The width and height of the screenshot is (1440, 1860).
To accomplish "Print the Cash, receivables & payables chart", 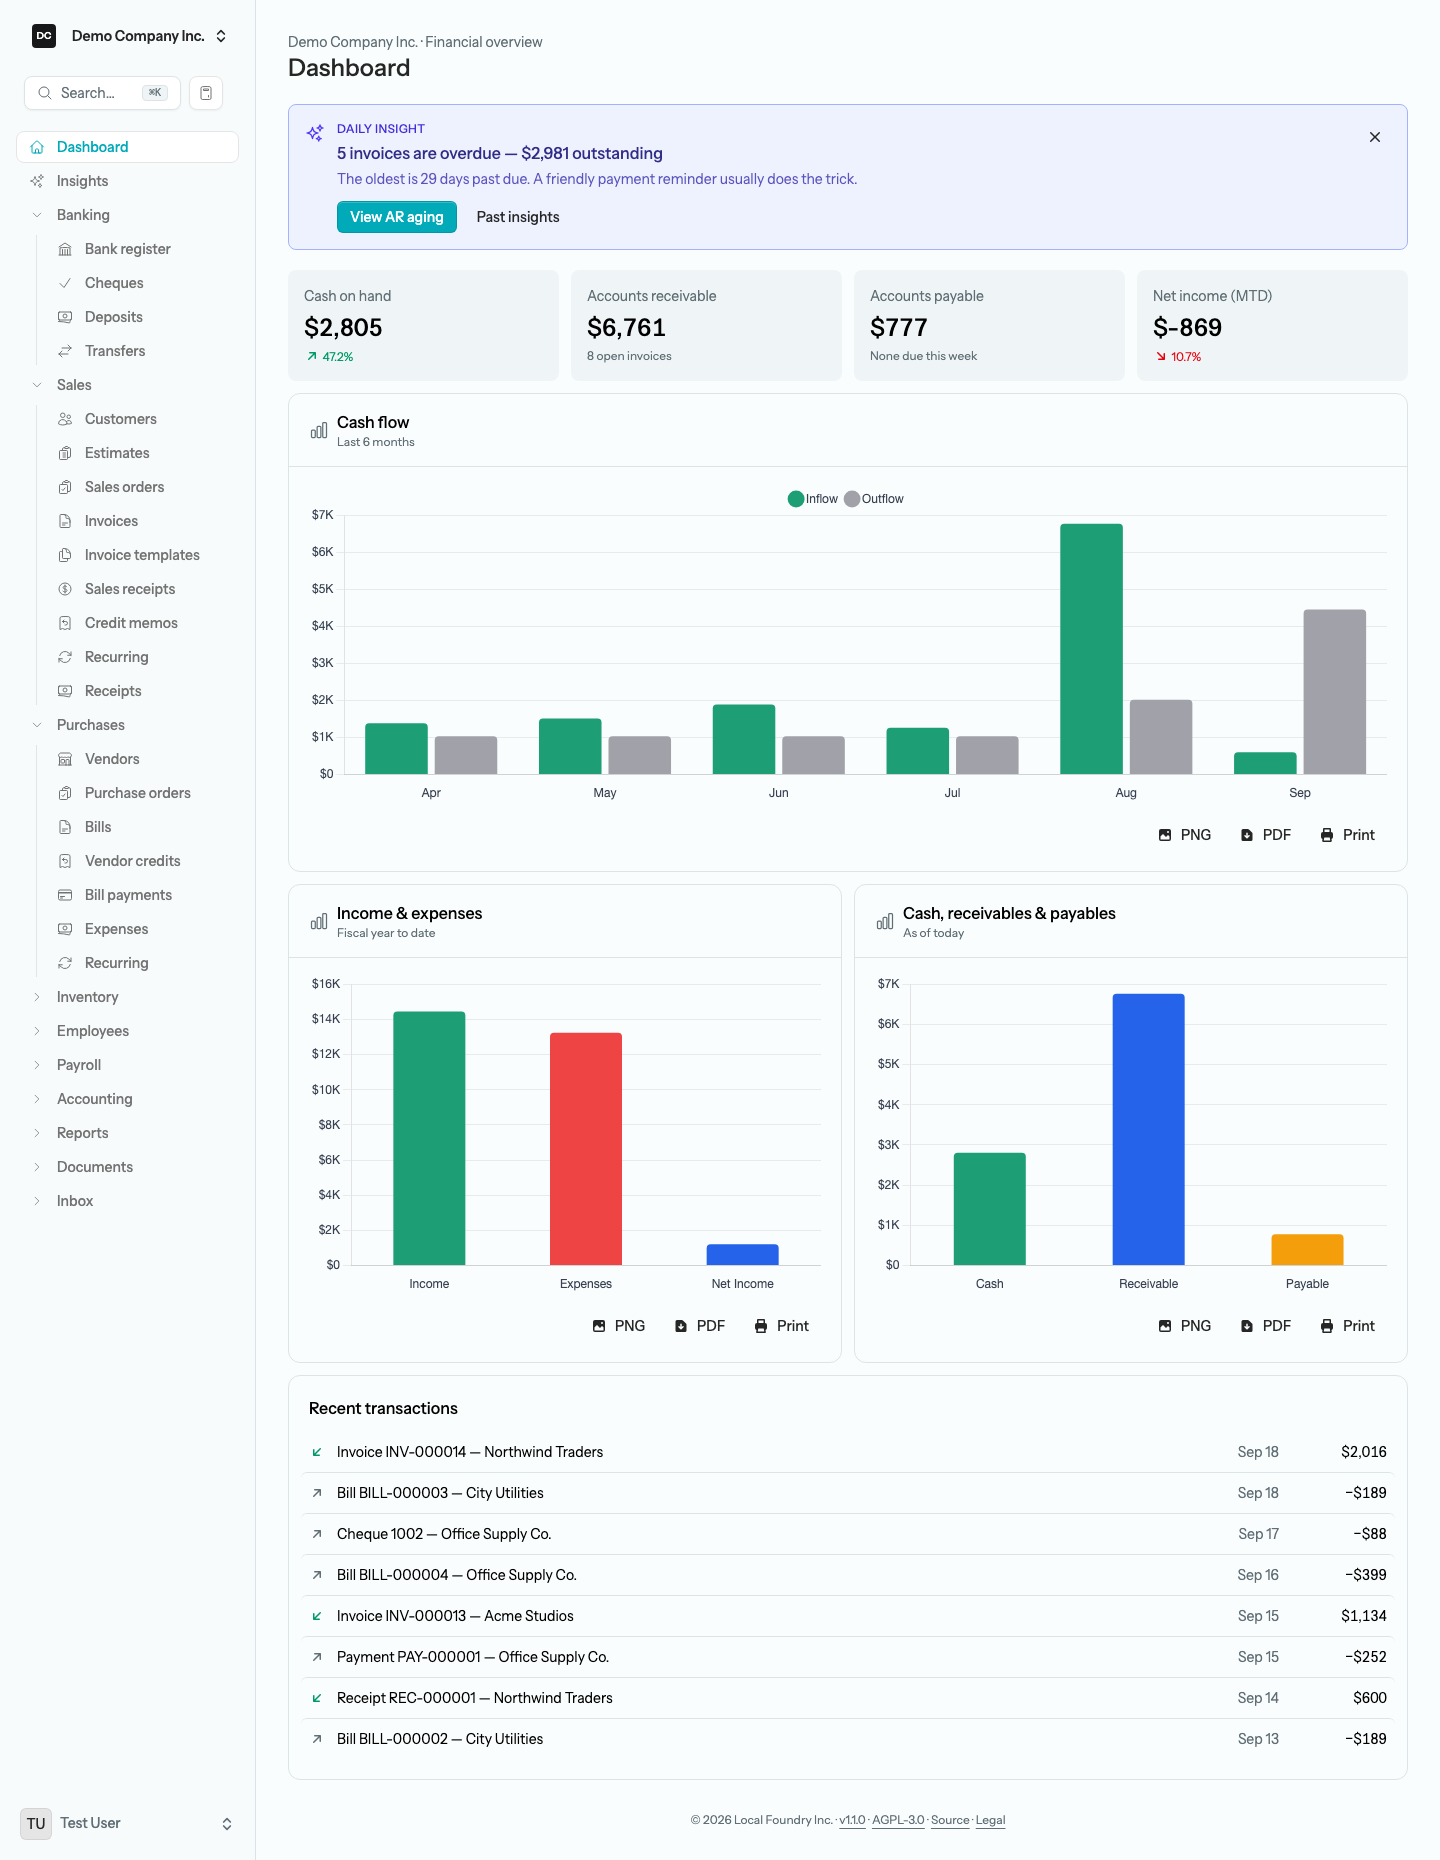I will point(1348,1326).
